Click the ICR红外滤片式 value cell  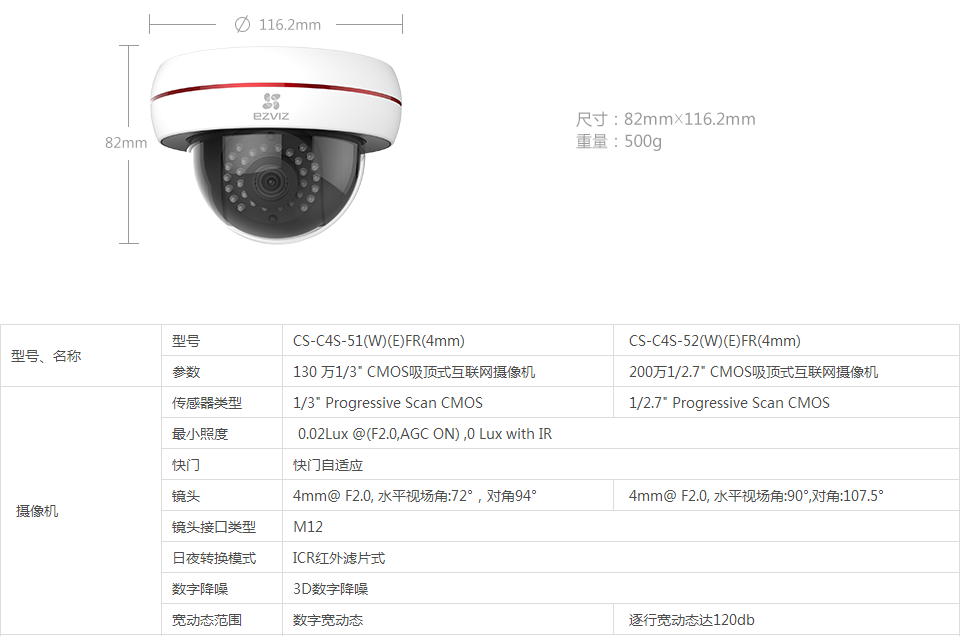coord(621,558)
